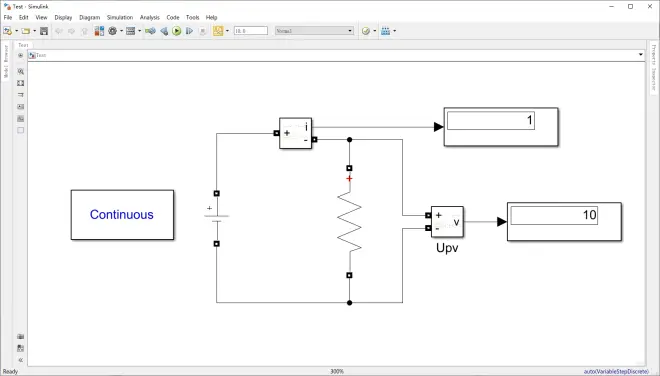
Task: Toggle the Model Browser side tab
Action: [5, 61]
